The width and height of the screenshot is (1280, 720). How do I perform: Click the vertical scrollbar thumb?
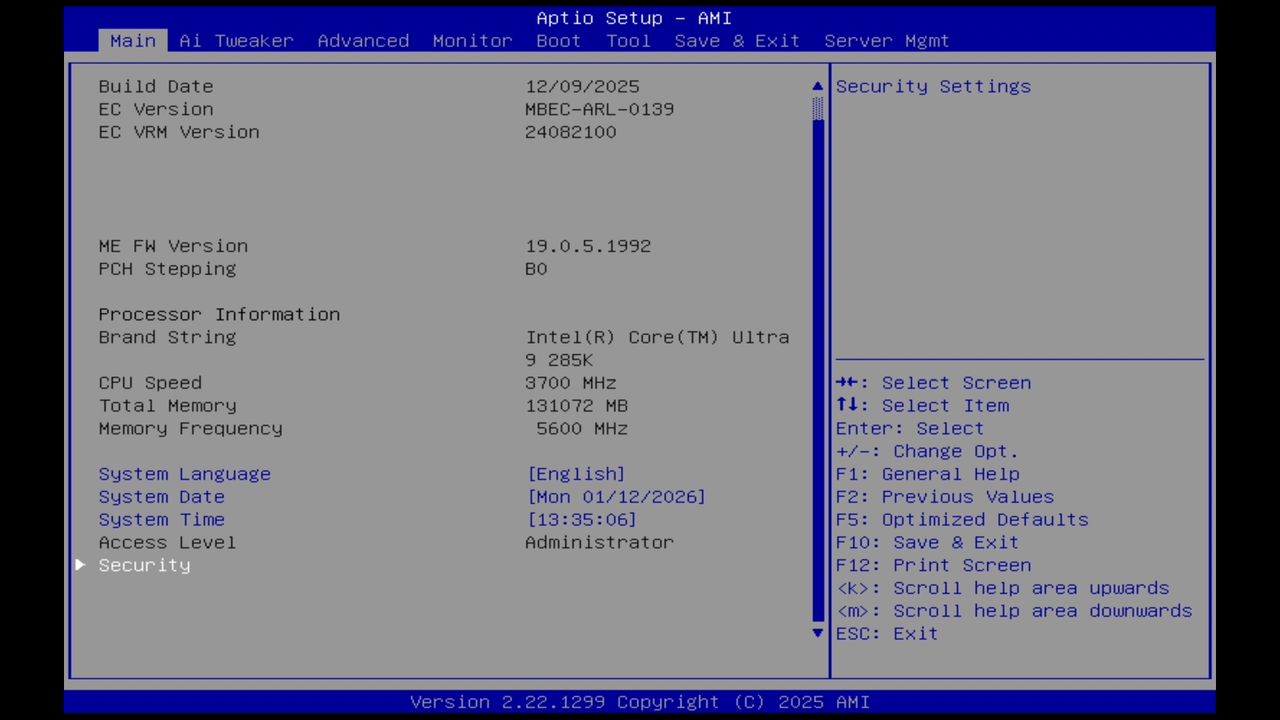coord(817,110)
